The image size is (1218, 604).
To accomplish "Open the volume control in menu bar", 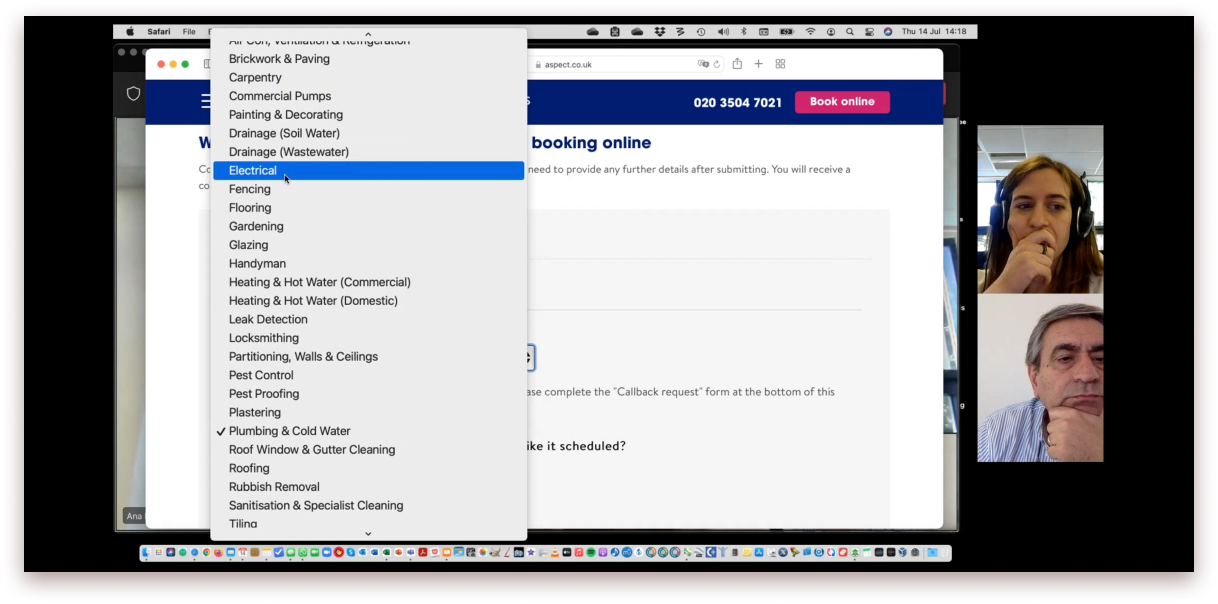I will 723,32.
